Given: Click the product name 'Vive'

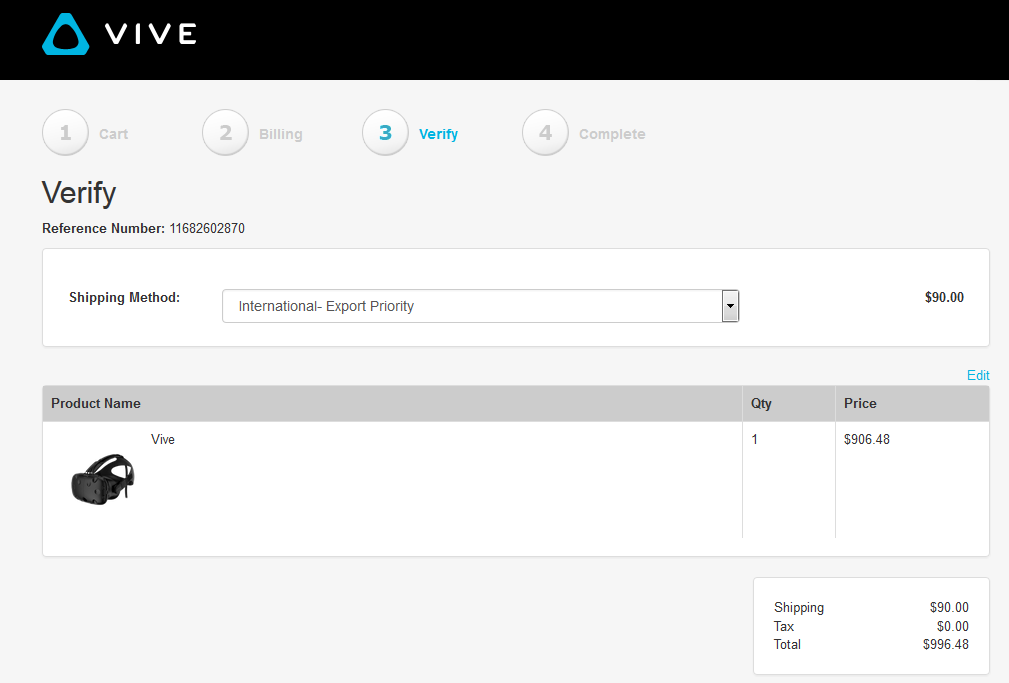Looking at the screenshot, I should pos(163,439).
